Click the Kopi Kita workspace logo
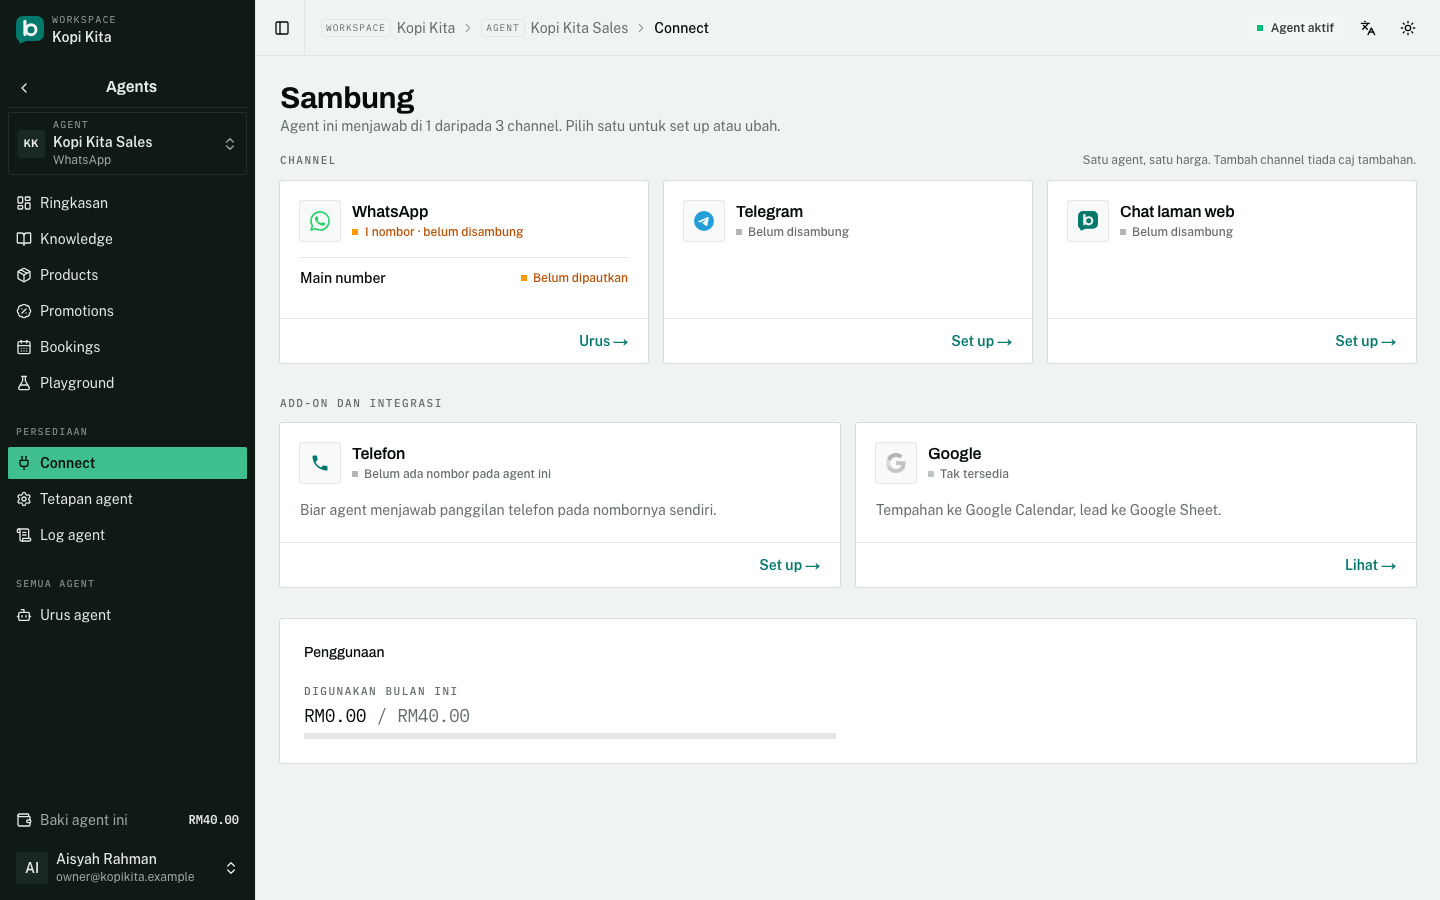The image size is (1440, 900). 30,29
